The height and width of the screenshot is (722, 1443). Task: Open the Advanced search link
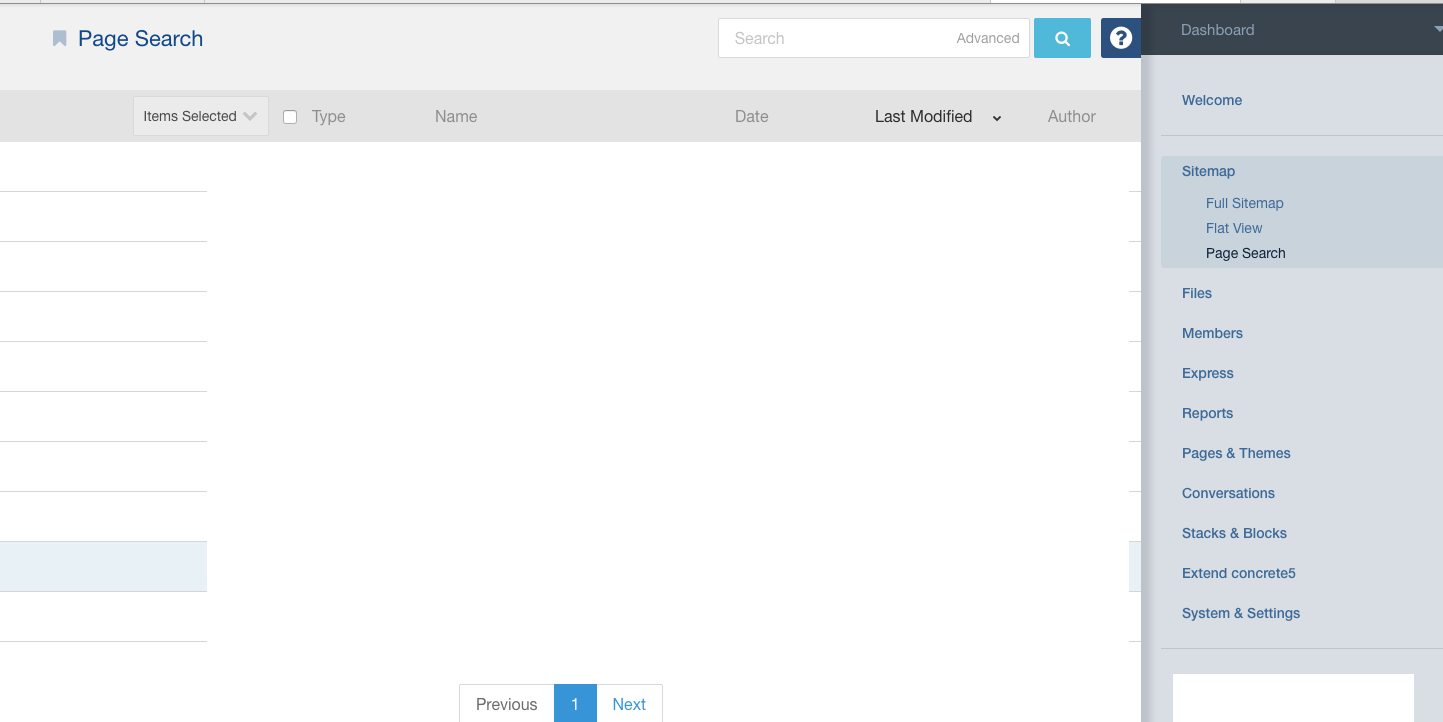[988, 38]
